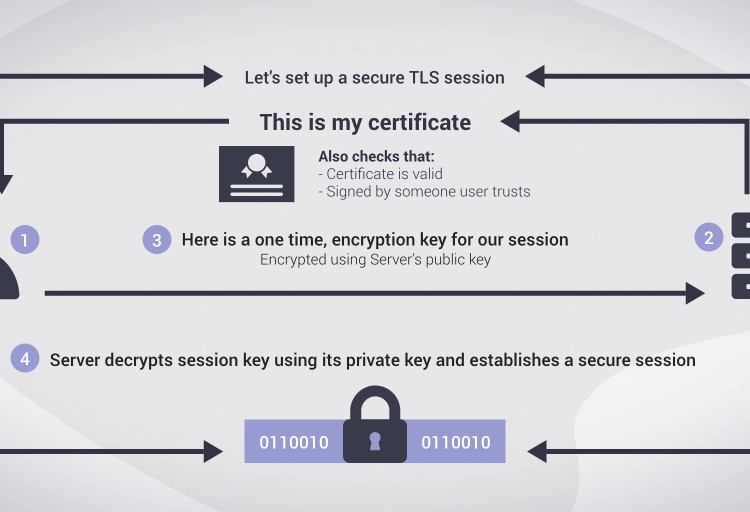This screenshot has height=512, width=750.
Task: Click the certificate badge icon
Action: click(x=256, y=174)
